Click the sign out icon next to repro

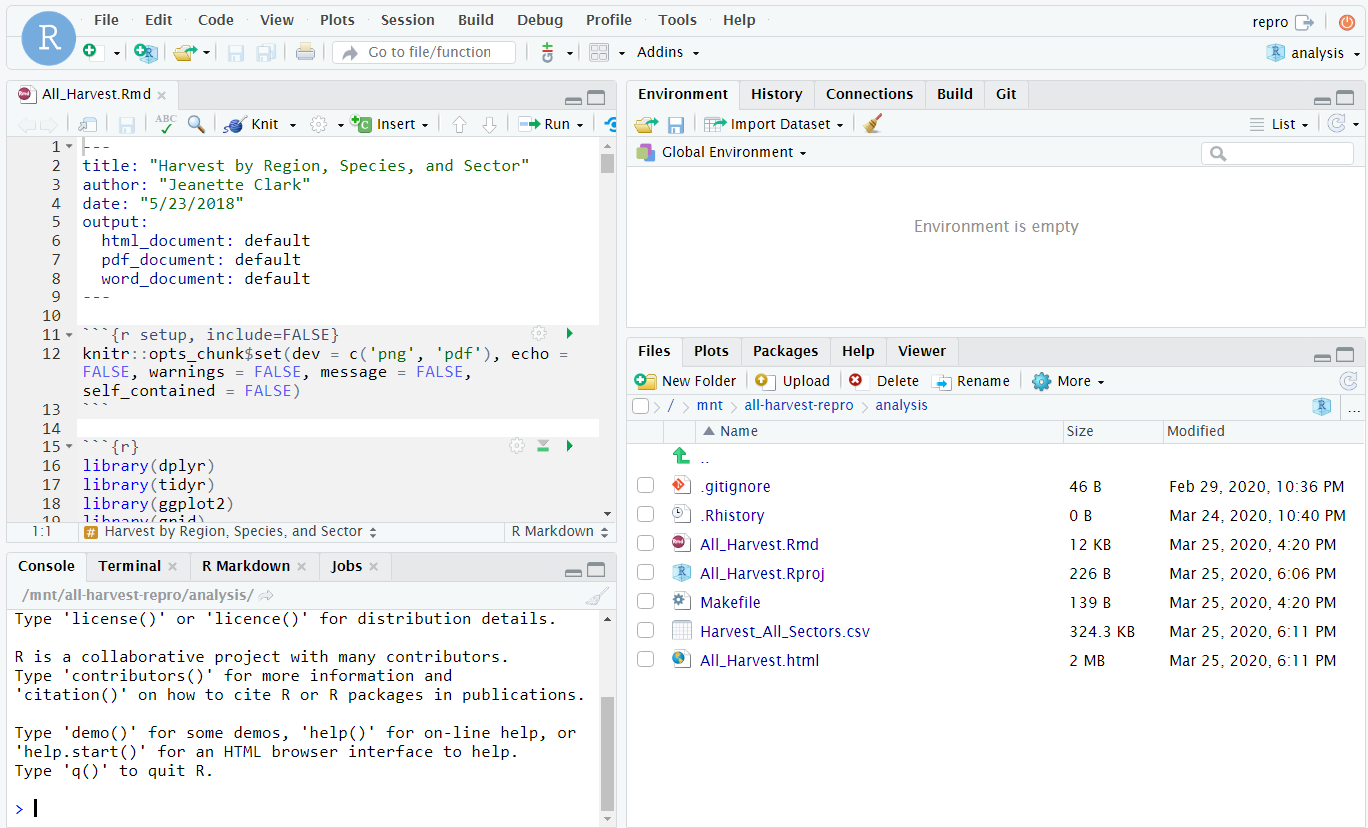[1304, 22]
